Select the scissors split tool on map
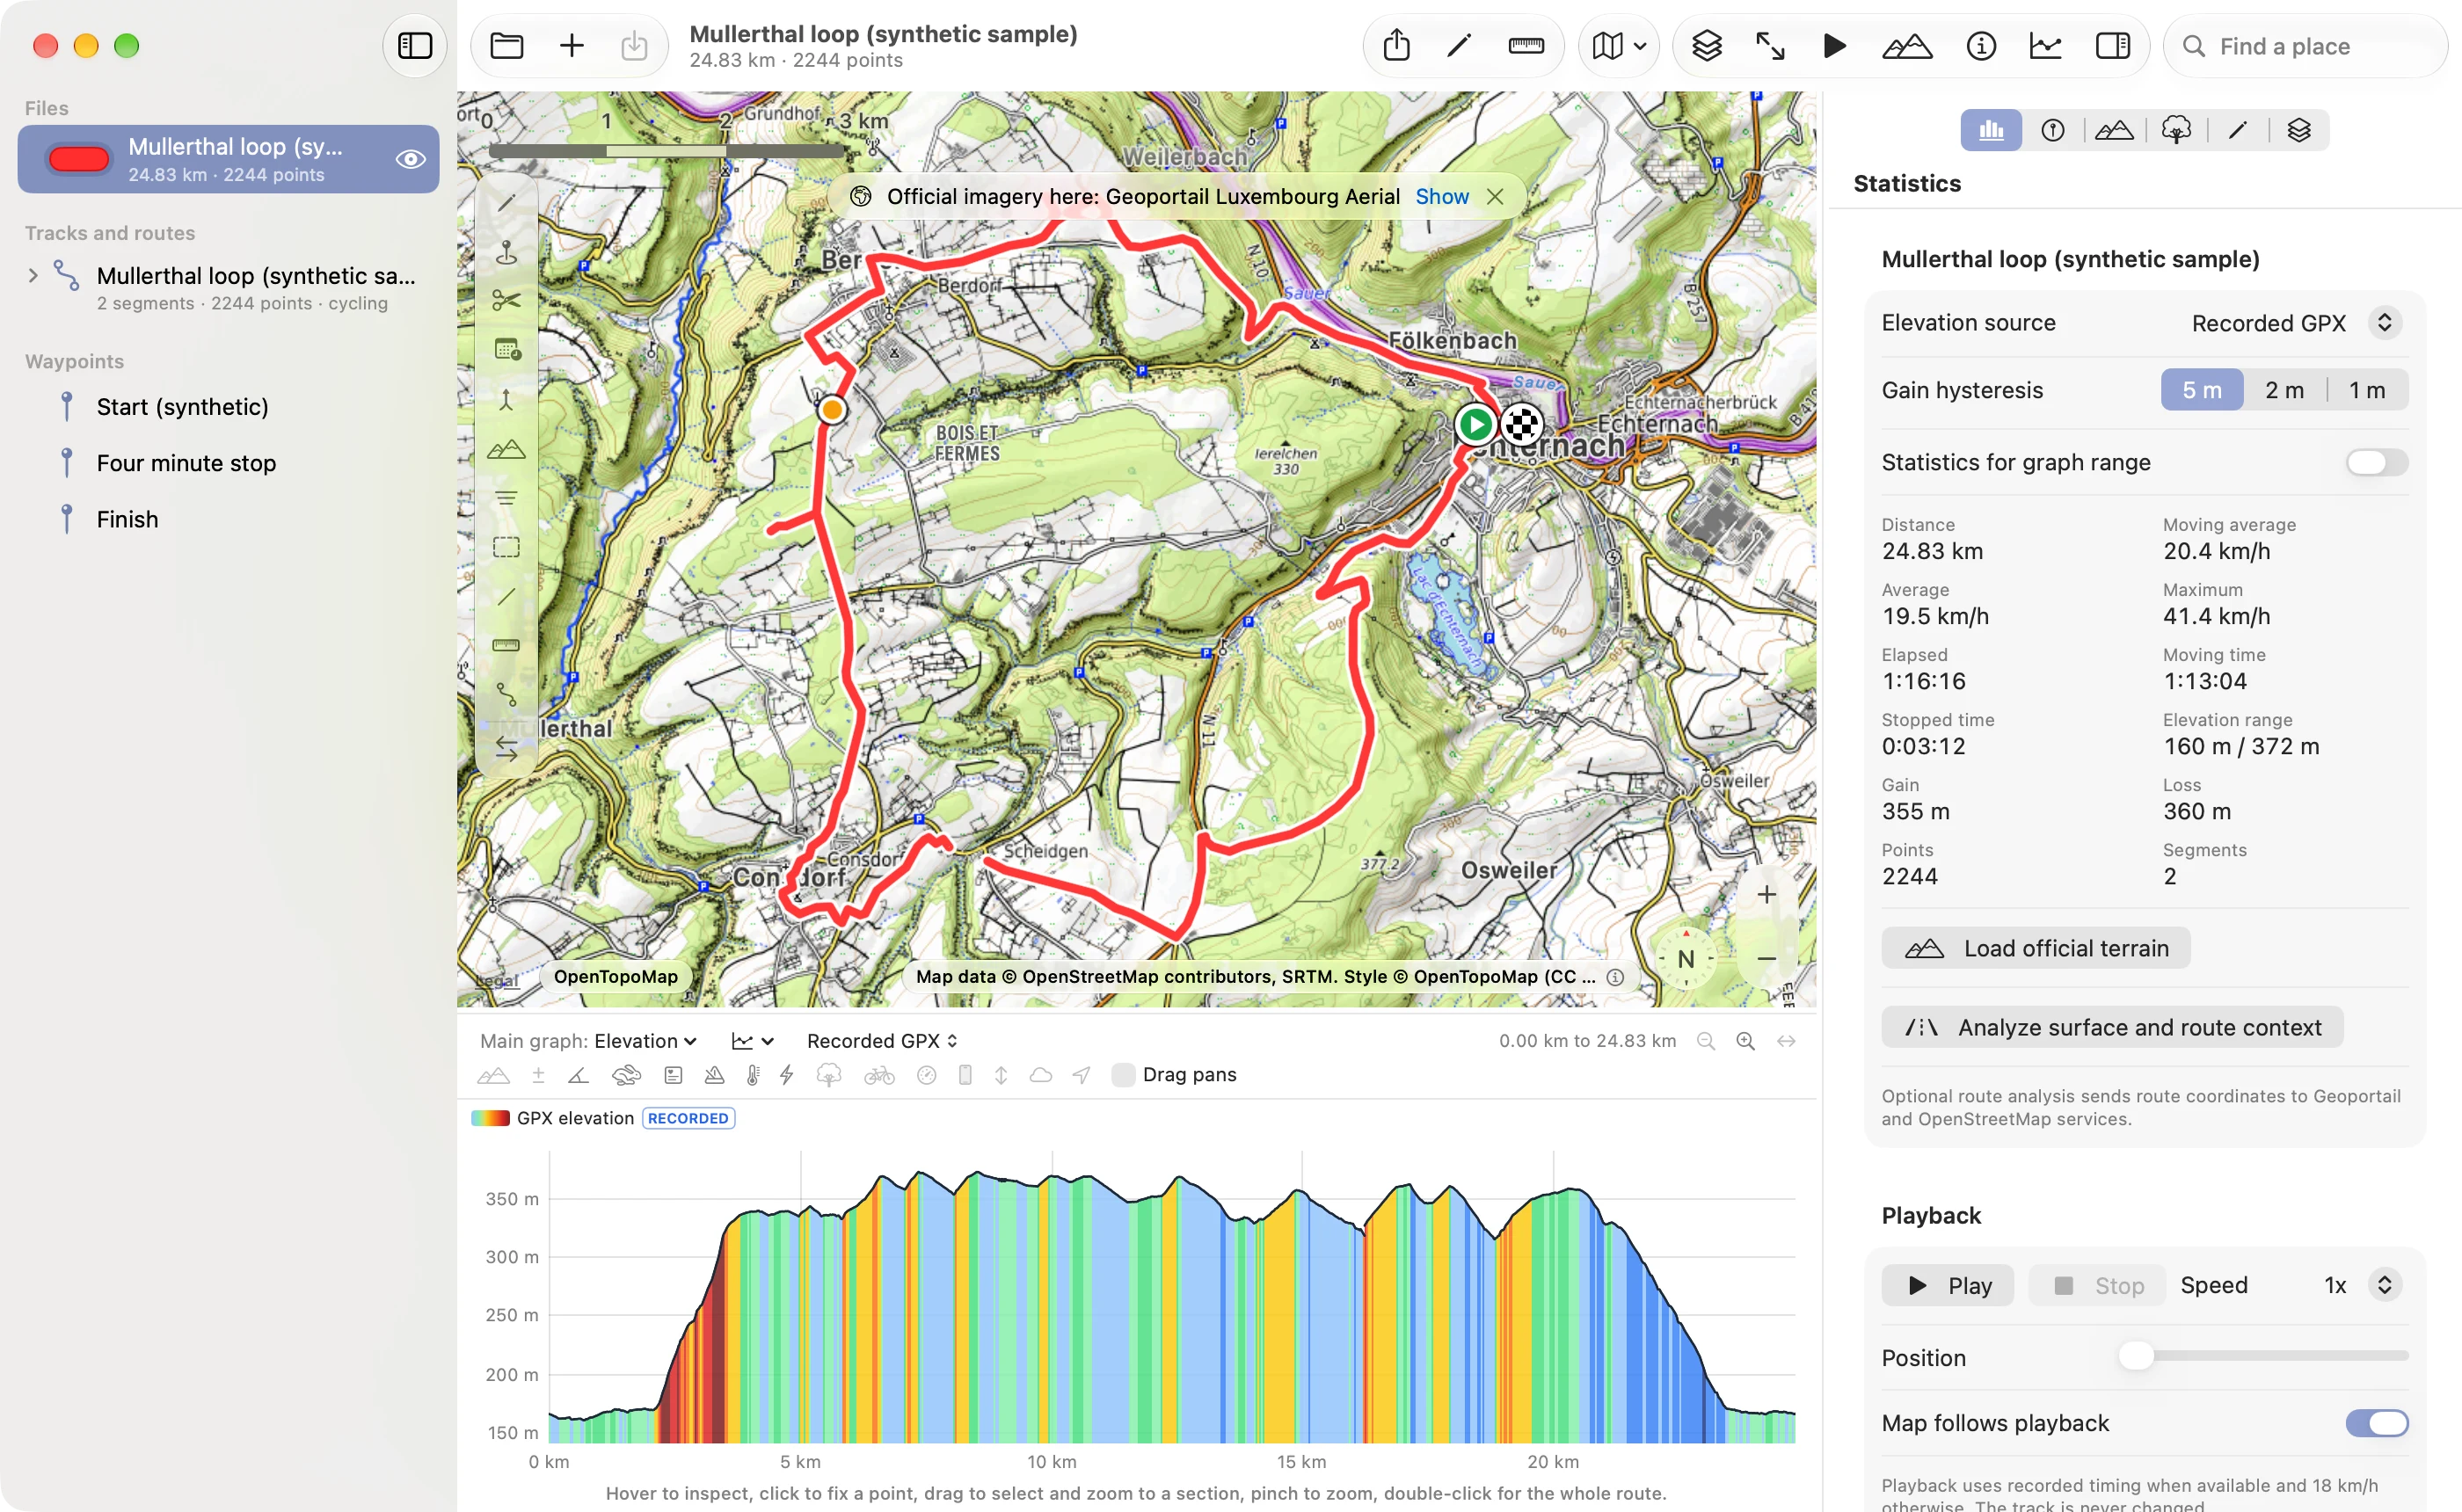The image size is (2462, 1512). [x=506, y=300]
